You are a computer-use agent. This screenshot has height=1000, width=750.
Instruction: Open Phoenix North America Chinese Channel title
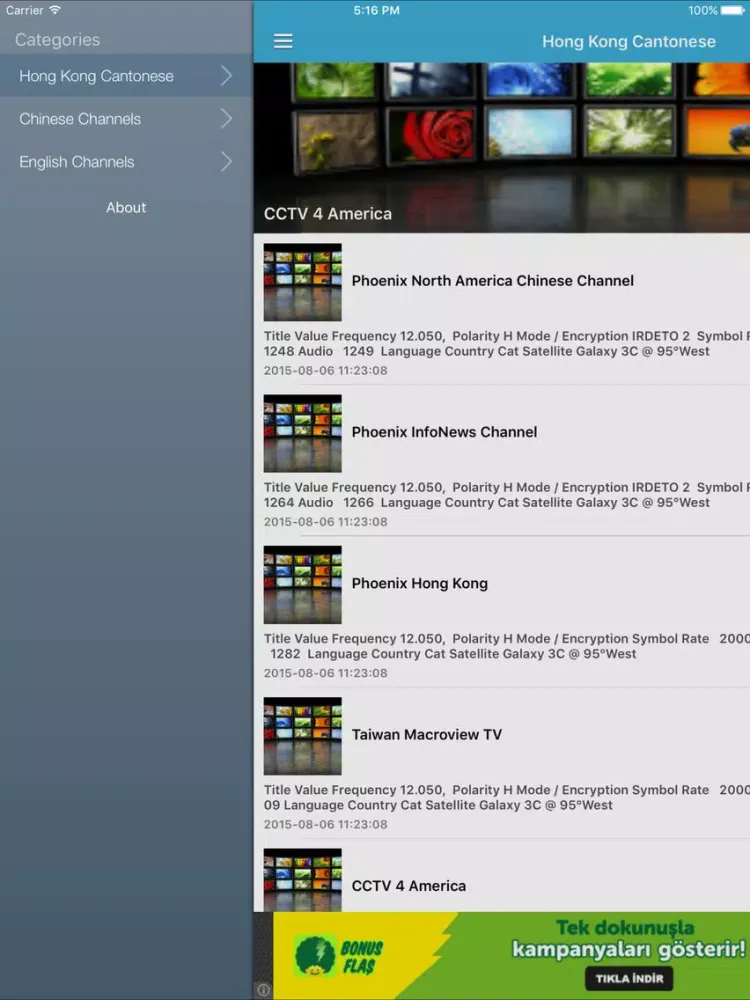pos(493,281)
